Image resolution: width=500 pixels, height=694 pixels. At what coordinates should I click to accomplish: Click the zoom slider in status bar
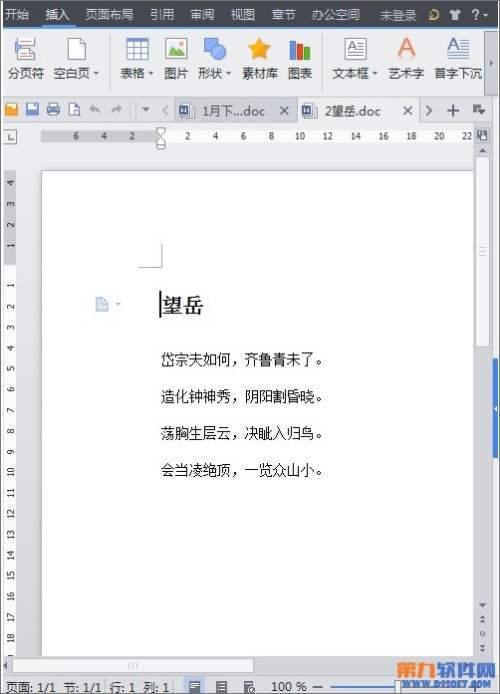pyautogui.click(x=397, y=686)
